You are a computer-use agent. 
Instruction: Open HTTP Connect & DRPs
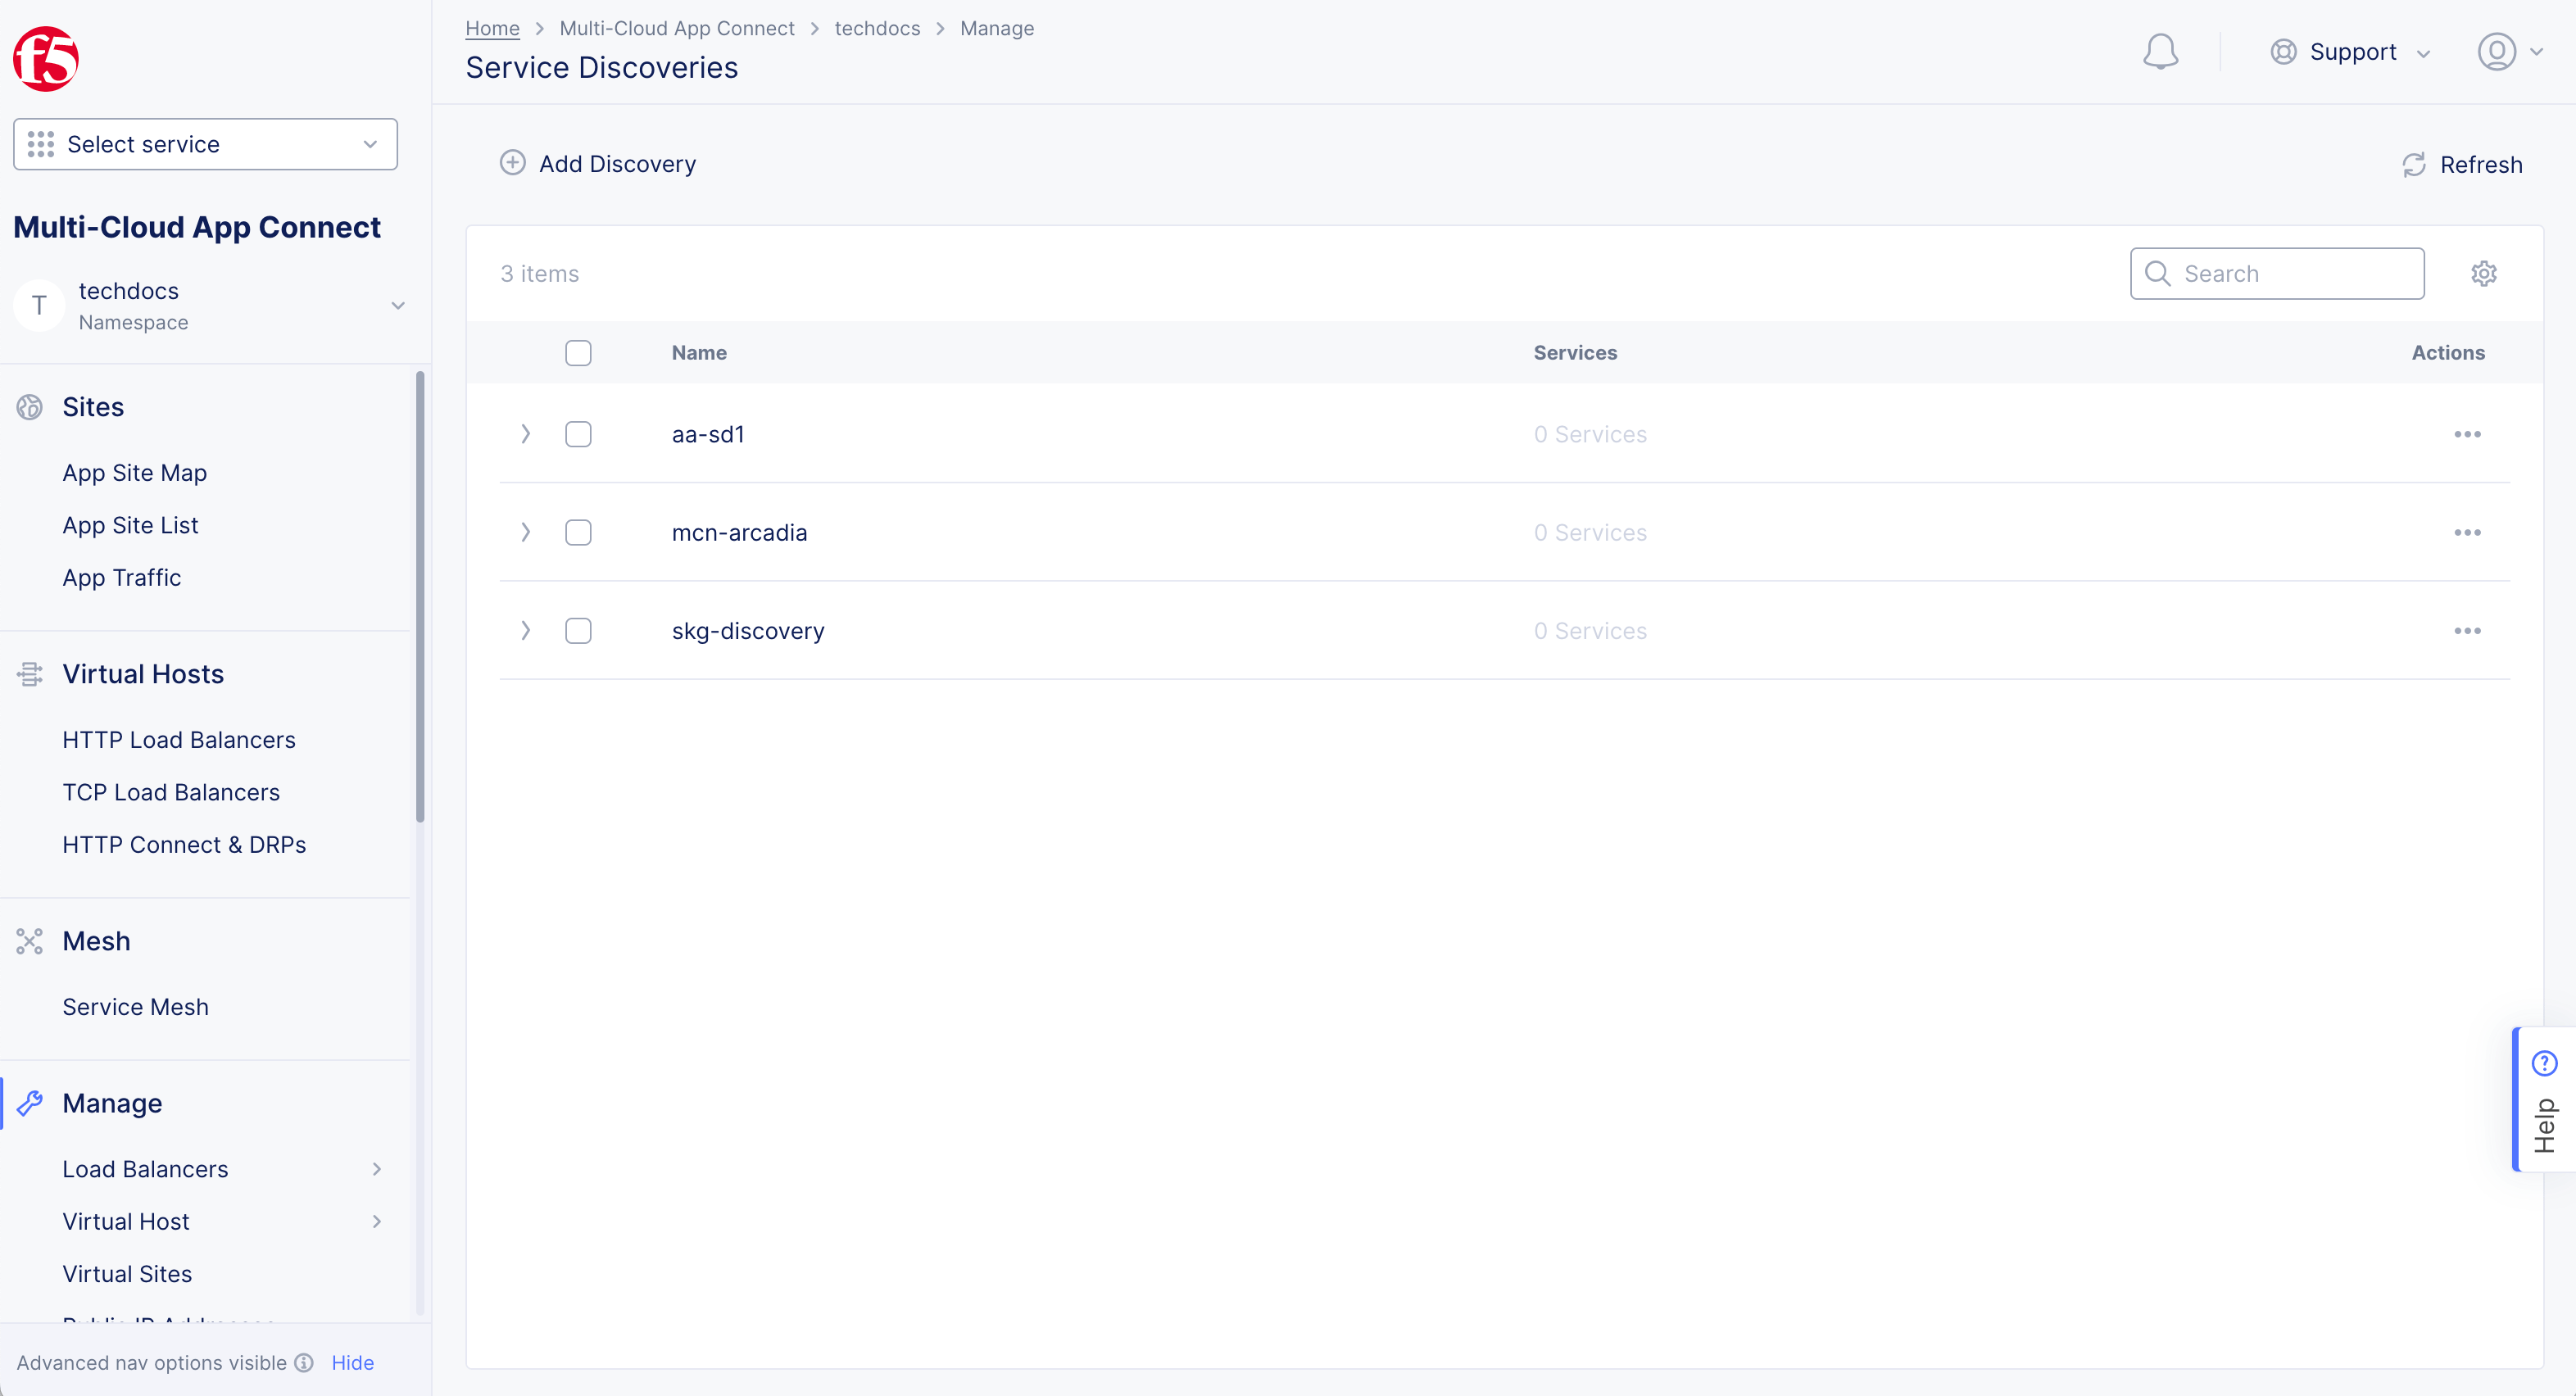click(x=184, y=845)
